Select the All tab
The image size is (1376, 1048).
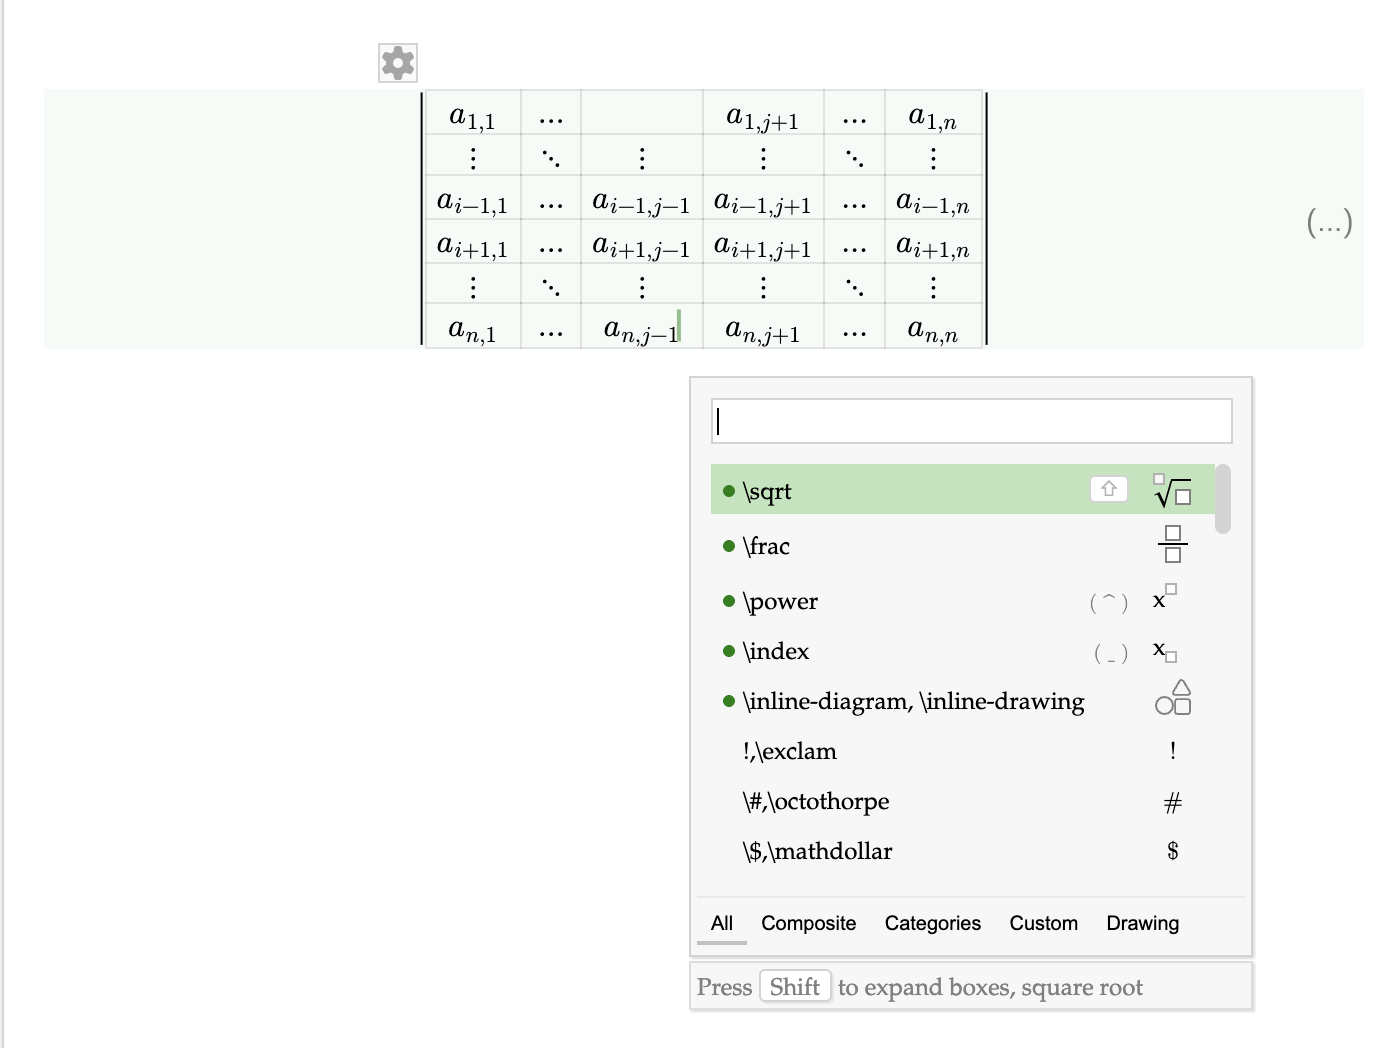pos(722,923)
